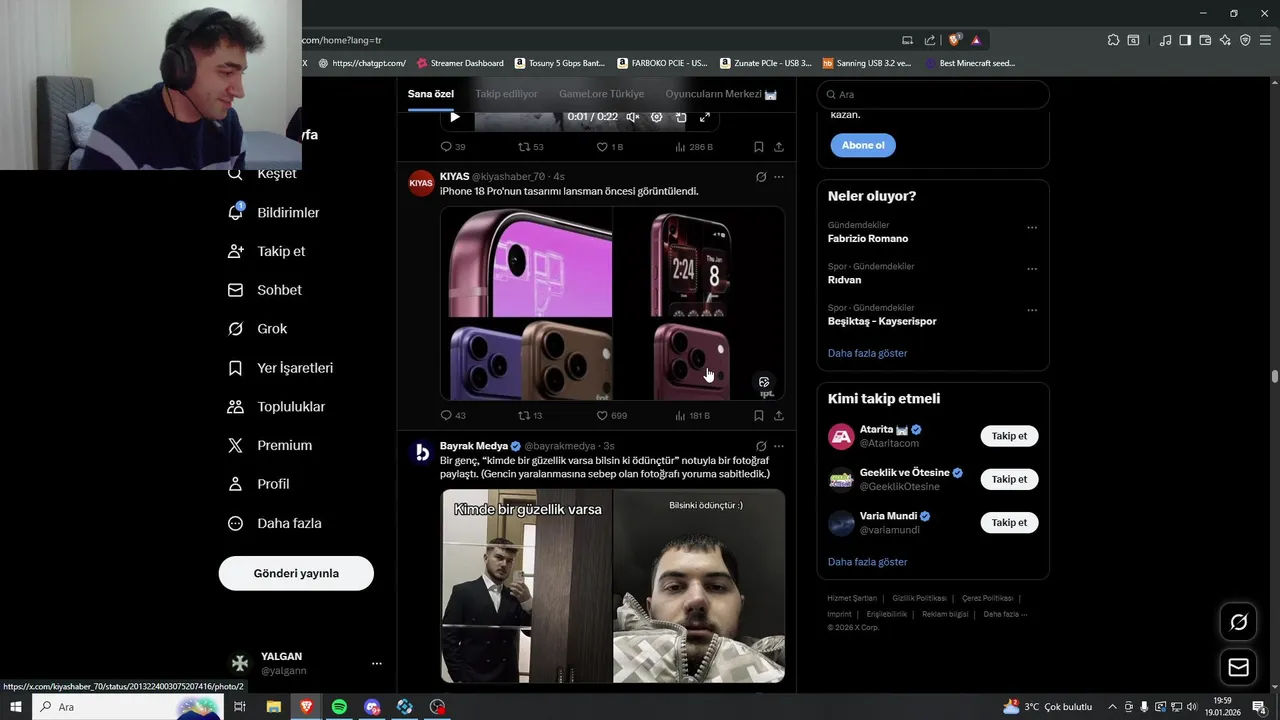Open Keşfet in the sidebar
The height and width of the screenshot is (720, 1280).
tap(262, 174)
